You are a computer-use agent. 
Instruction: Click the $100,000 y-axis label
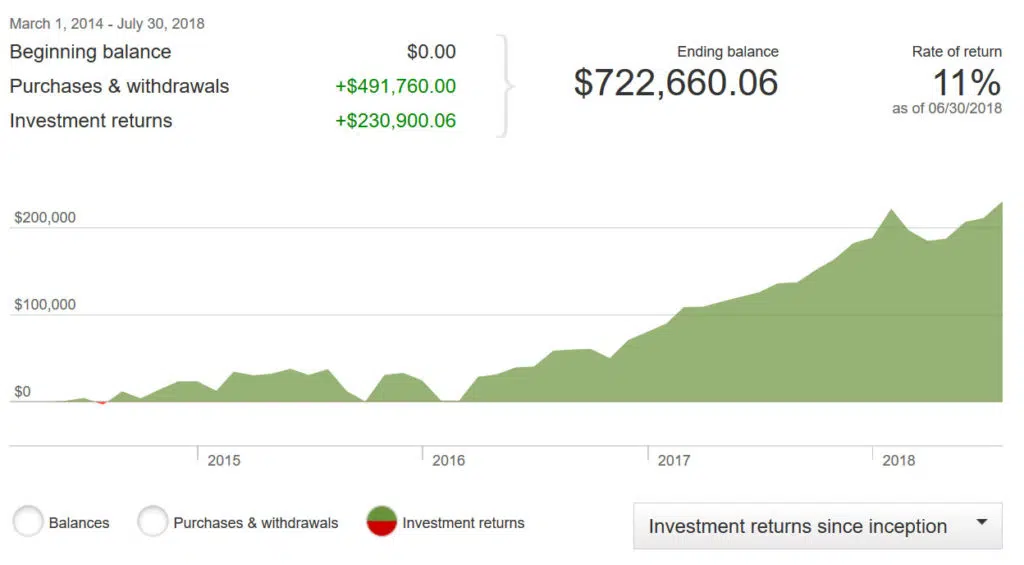click(45, 305)
